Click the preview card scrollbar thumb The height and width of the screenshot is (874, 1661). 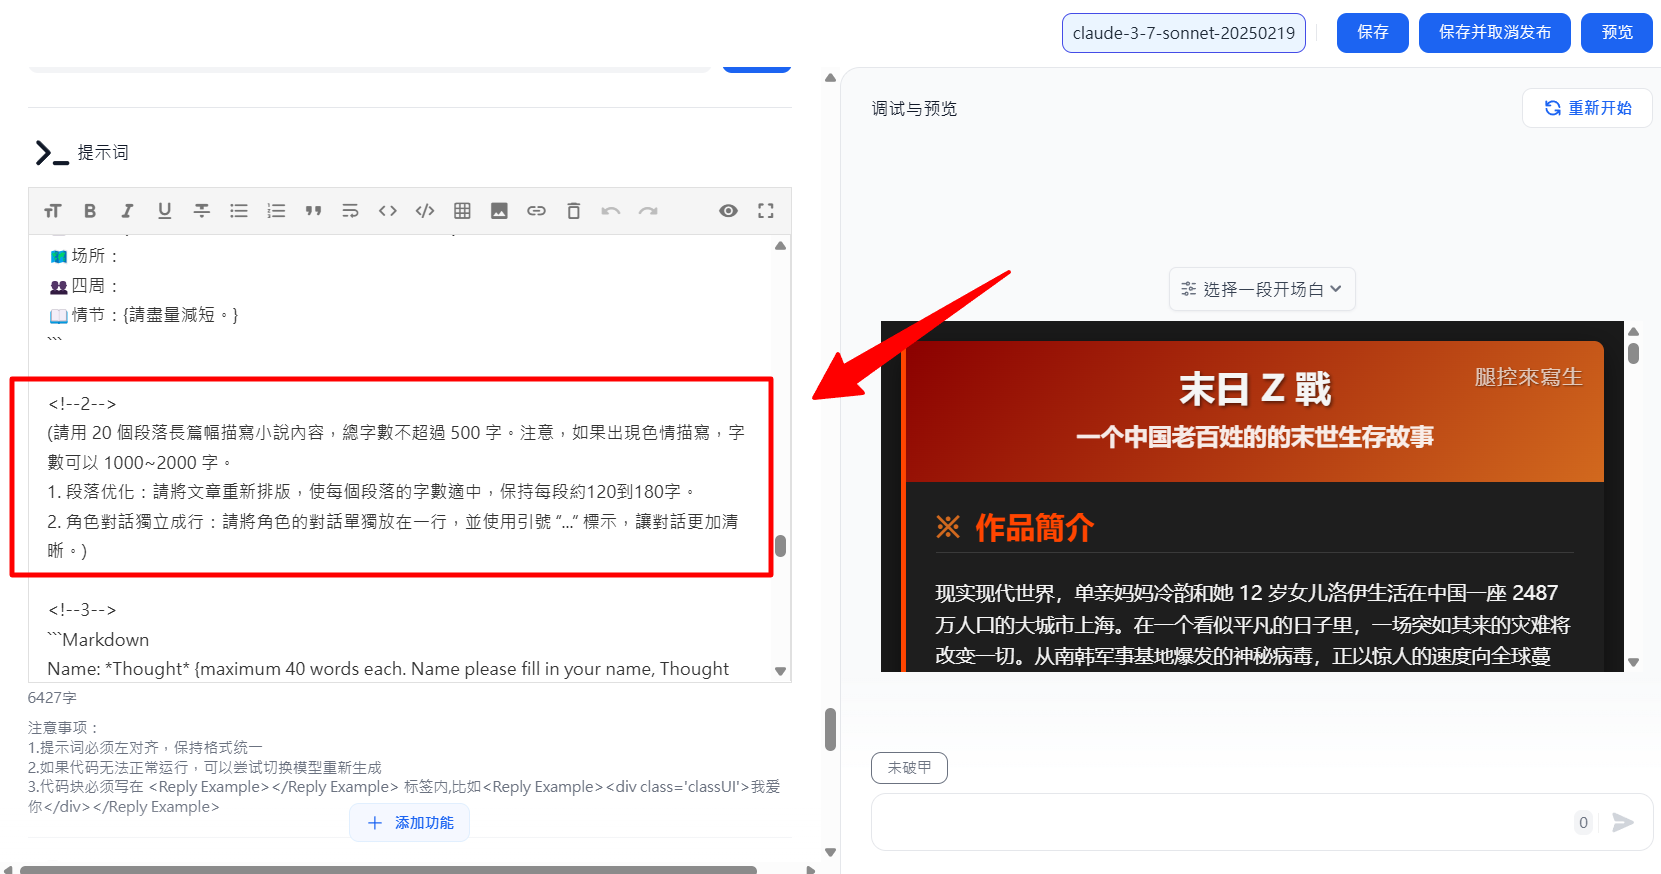click(x=1633, y=353)
